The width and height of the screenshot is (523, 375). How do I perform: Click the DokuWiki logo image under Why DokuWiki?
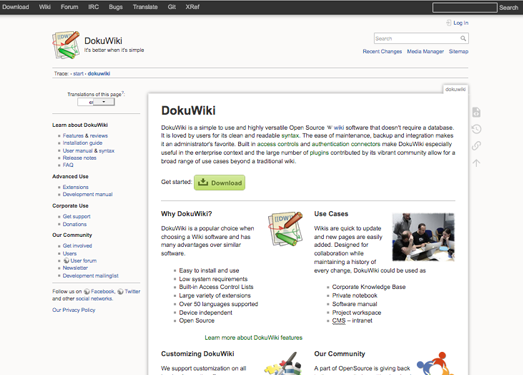click(286, 229)
